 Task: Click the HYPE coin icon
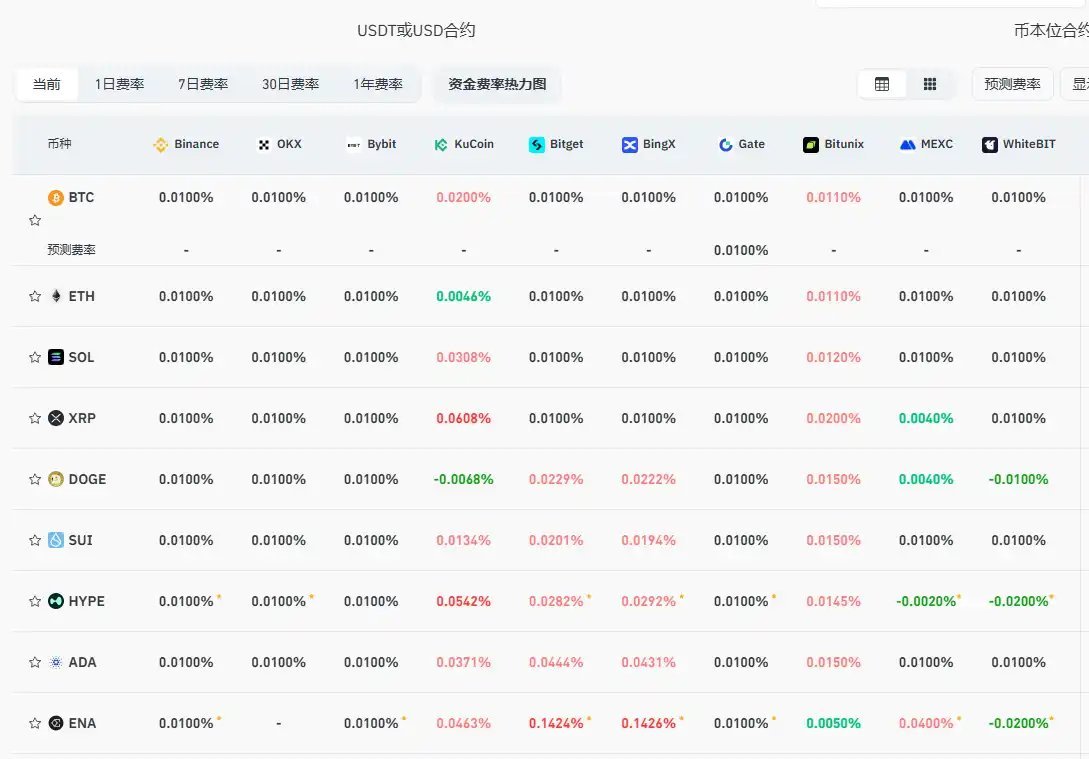click(x=56, y=601)
